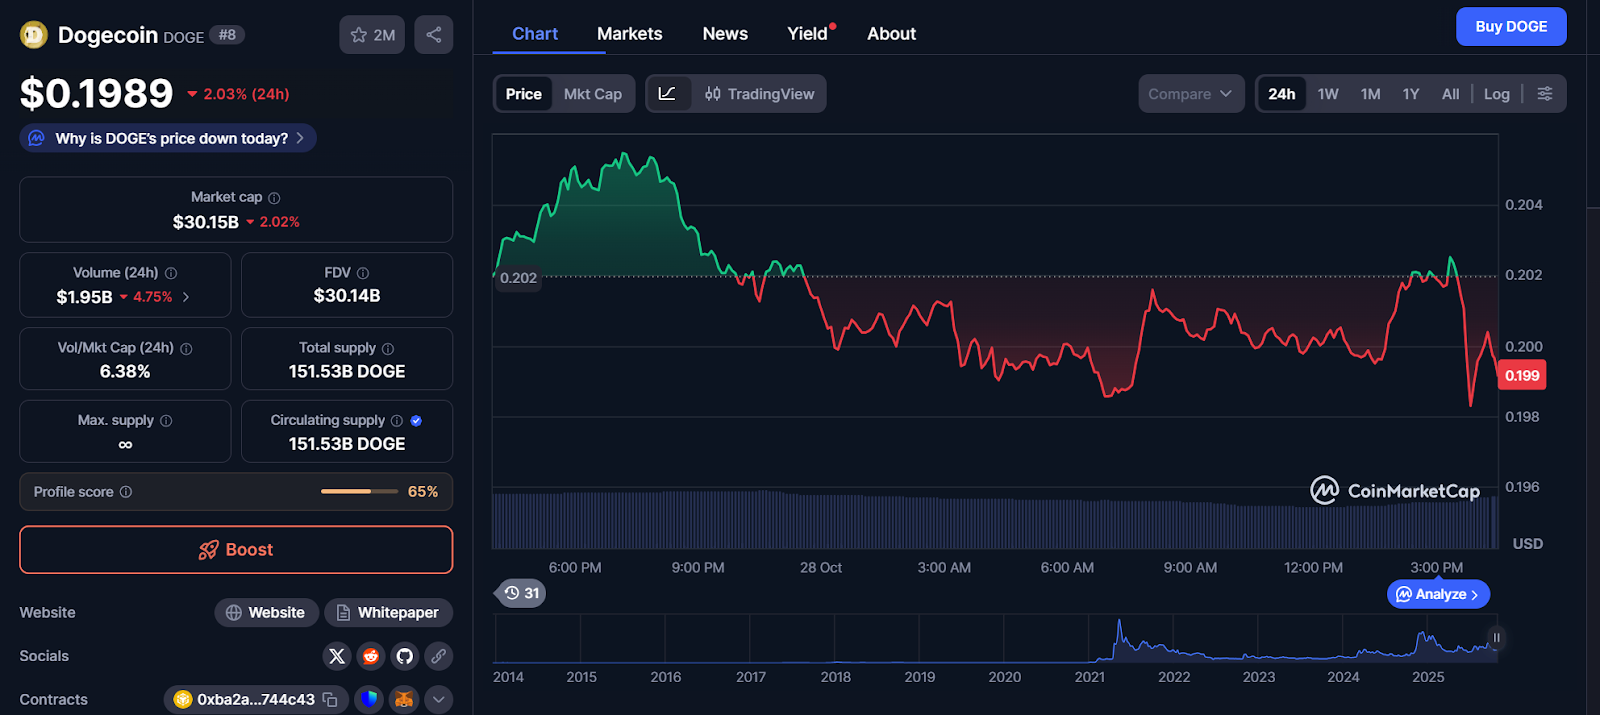Image resolution: width=1600 pixels, height=715 pixels.
Task: Expand more contracts chevron
Action: 438,700
